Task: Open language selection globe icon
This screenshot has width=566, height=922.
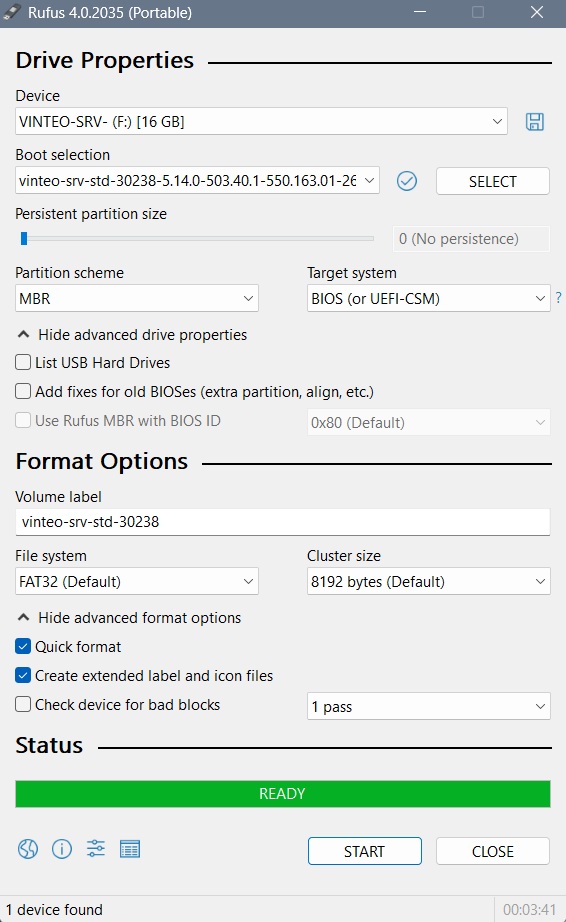Action: point(28,848)
